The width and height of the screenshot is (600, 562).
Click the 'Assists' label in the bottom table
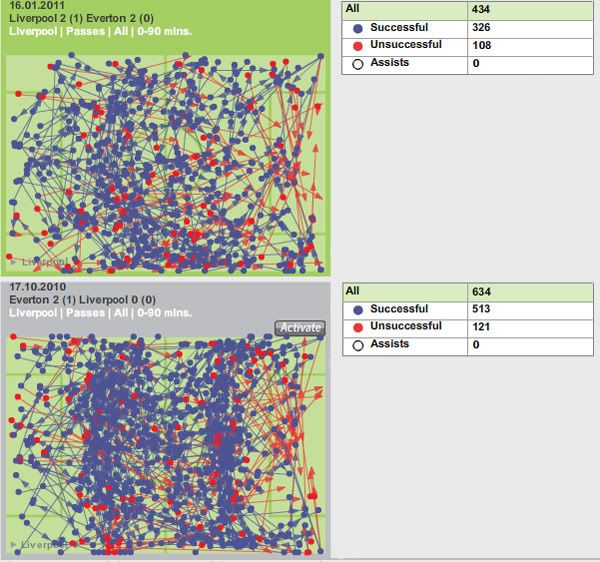click(x=390, y=344)
